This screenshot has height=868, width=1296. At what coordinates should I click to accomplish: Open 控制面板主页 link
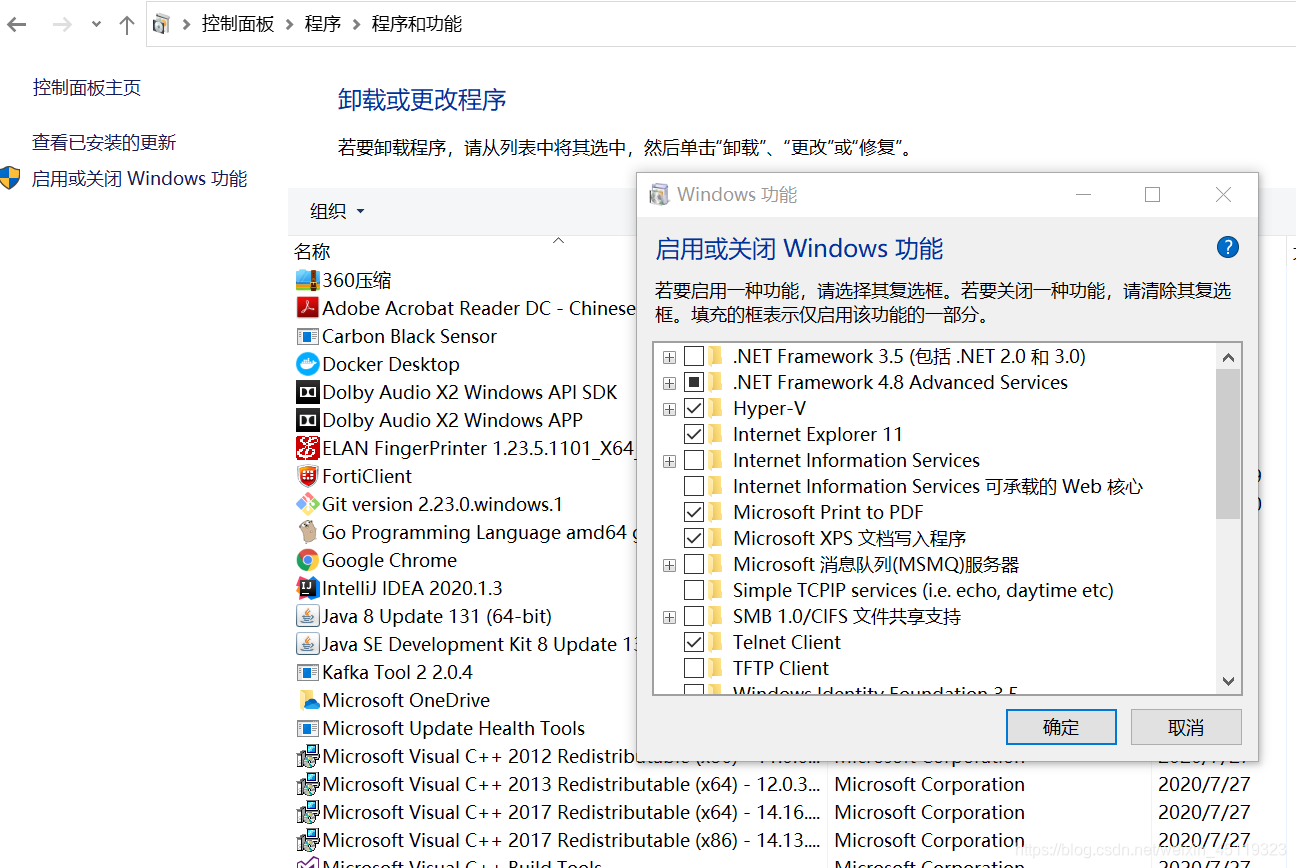coord(87,88)
